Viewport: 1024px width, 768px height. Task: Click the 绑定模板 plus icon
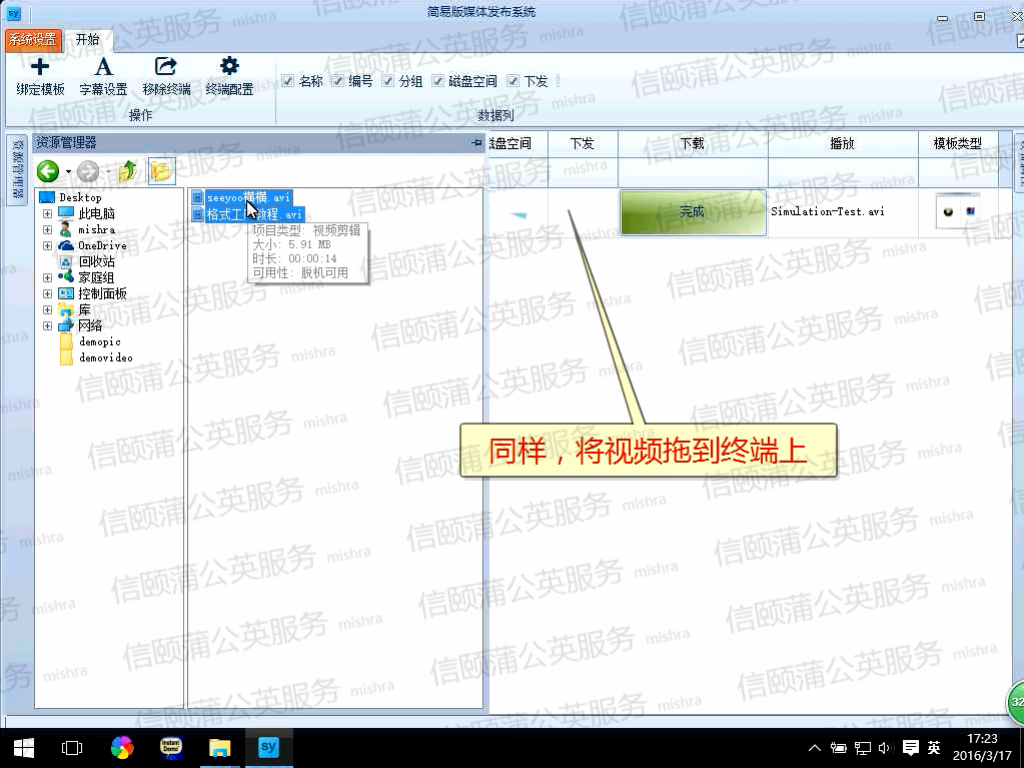pyautogui.click(x=40, y=68)
